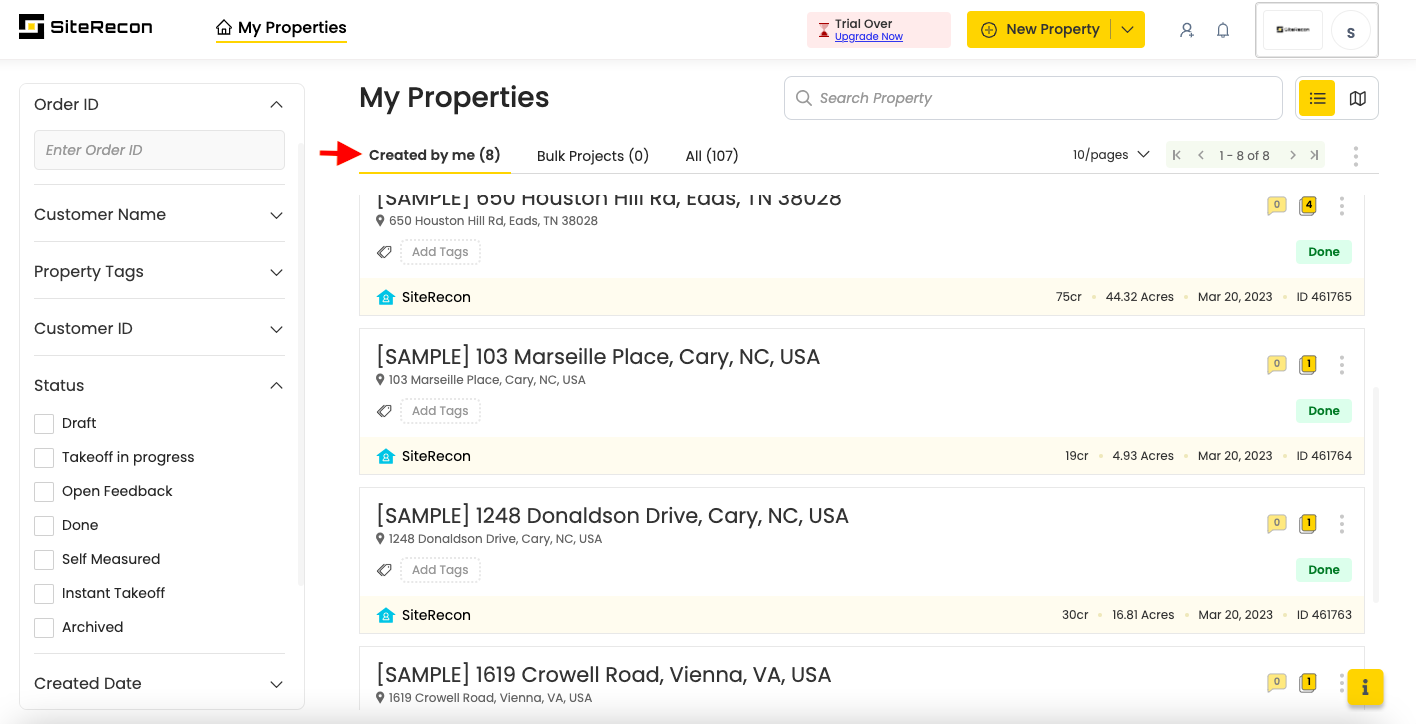Check the Instant Takeoff checkbox

pos(44,594)
